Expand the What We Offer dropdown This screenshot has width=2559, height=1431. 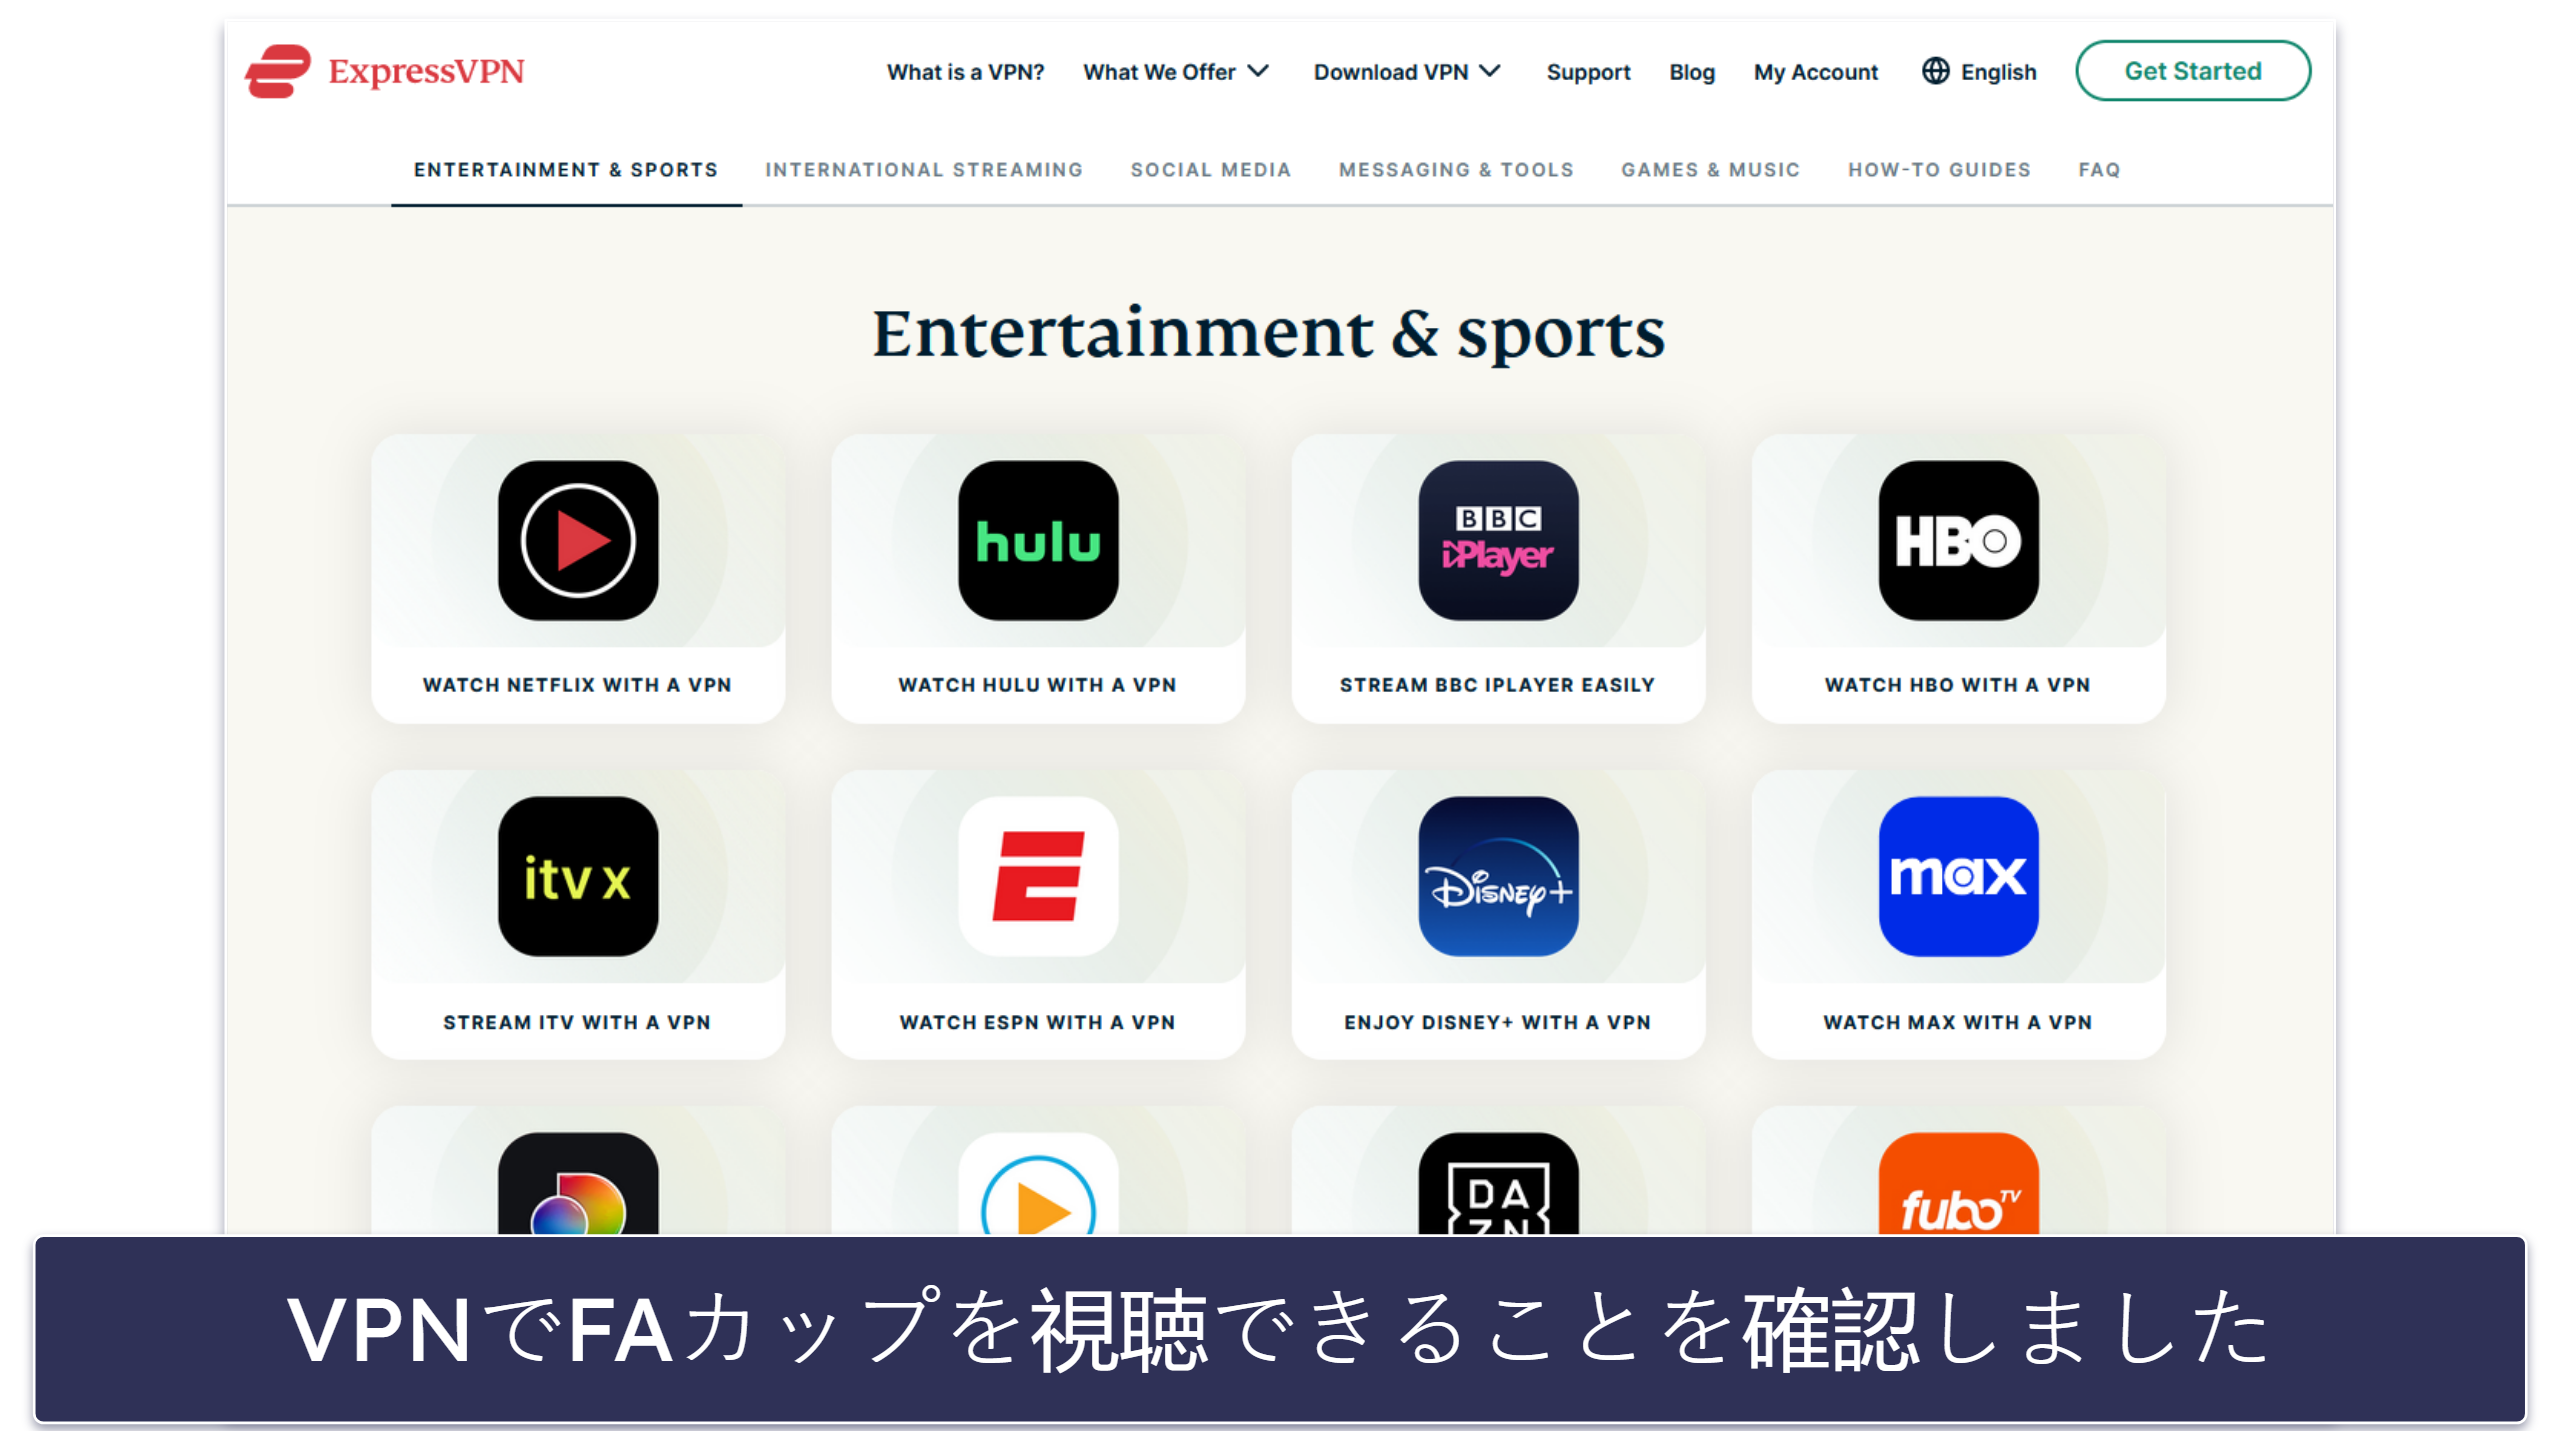pyautogui.click(x=1178, y=70)
